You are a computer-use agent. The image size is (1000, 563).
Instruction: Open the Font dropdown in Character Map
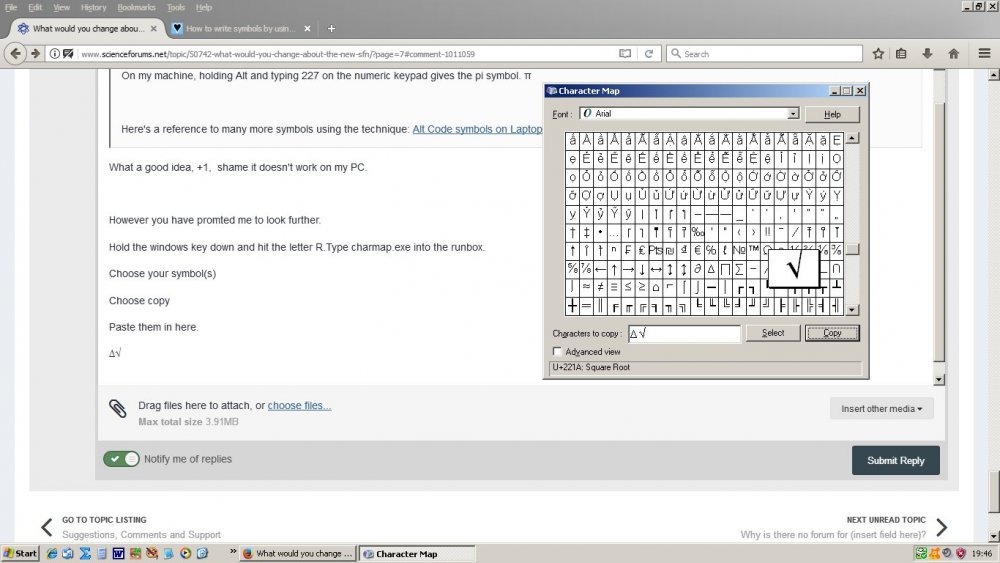793,114
